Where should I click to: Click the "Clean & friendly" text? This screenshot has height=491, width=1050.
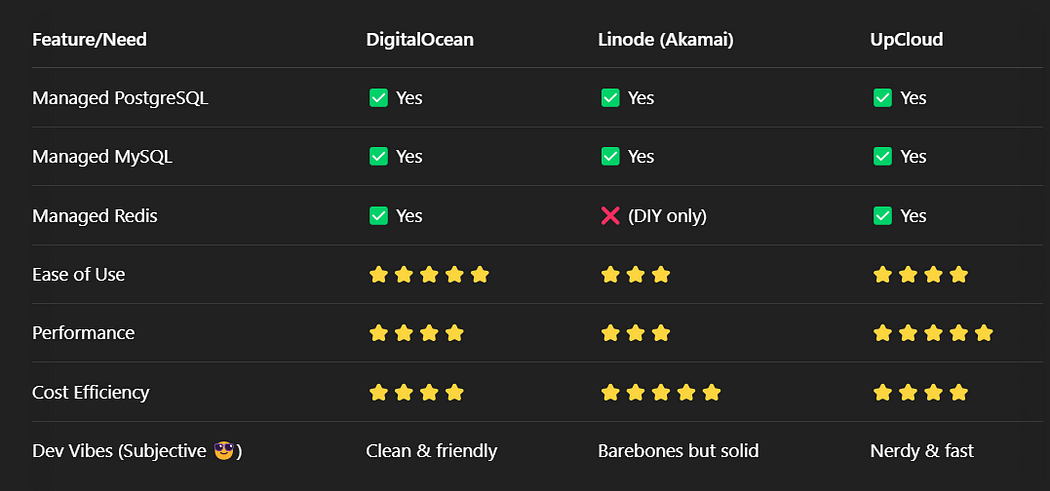point(431,451)
